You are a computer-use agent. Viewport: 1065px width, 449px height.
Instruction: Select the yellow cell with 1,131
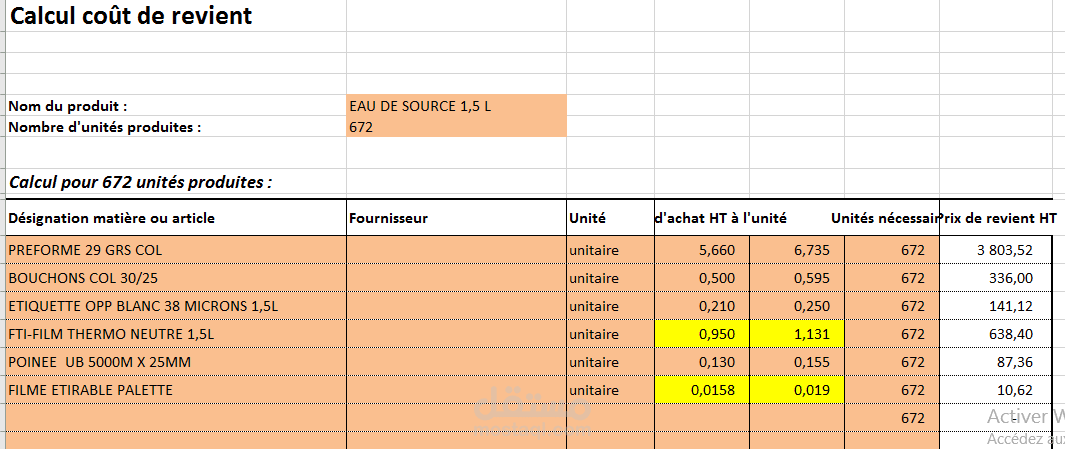click(797, 334)
